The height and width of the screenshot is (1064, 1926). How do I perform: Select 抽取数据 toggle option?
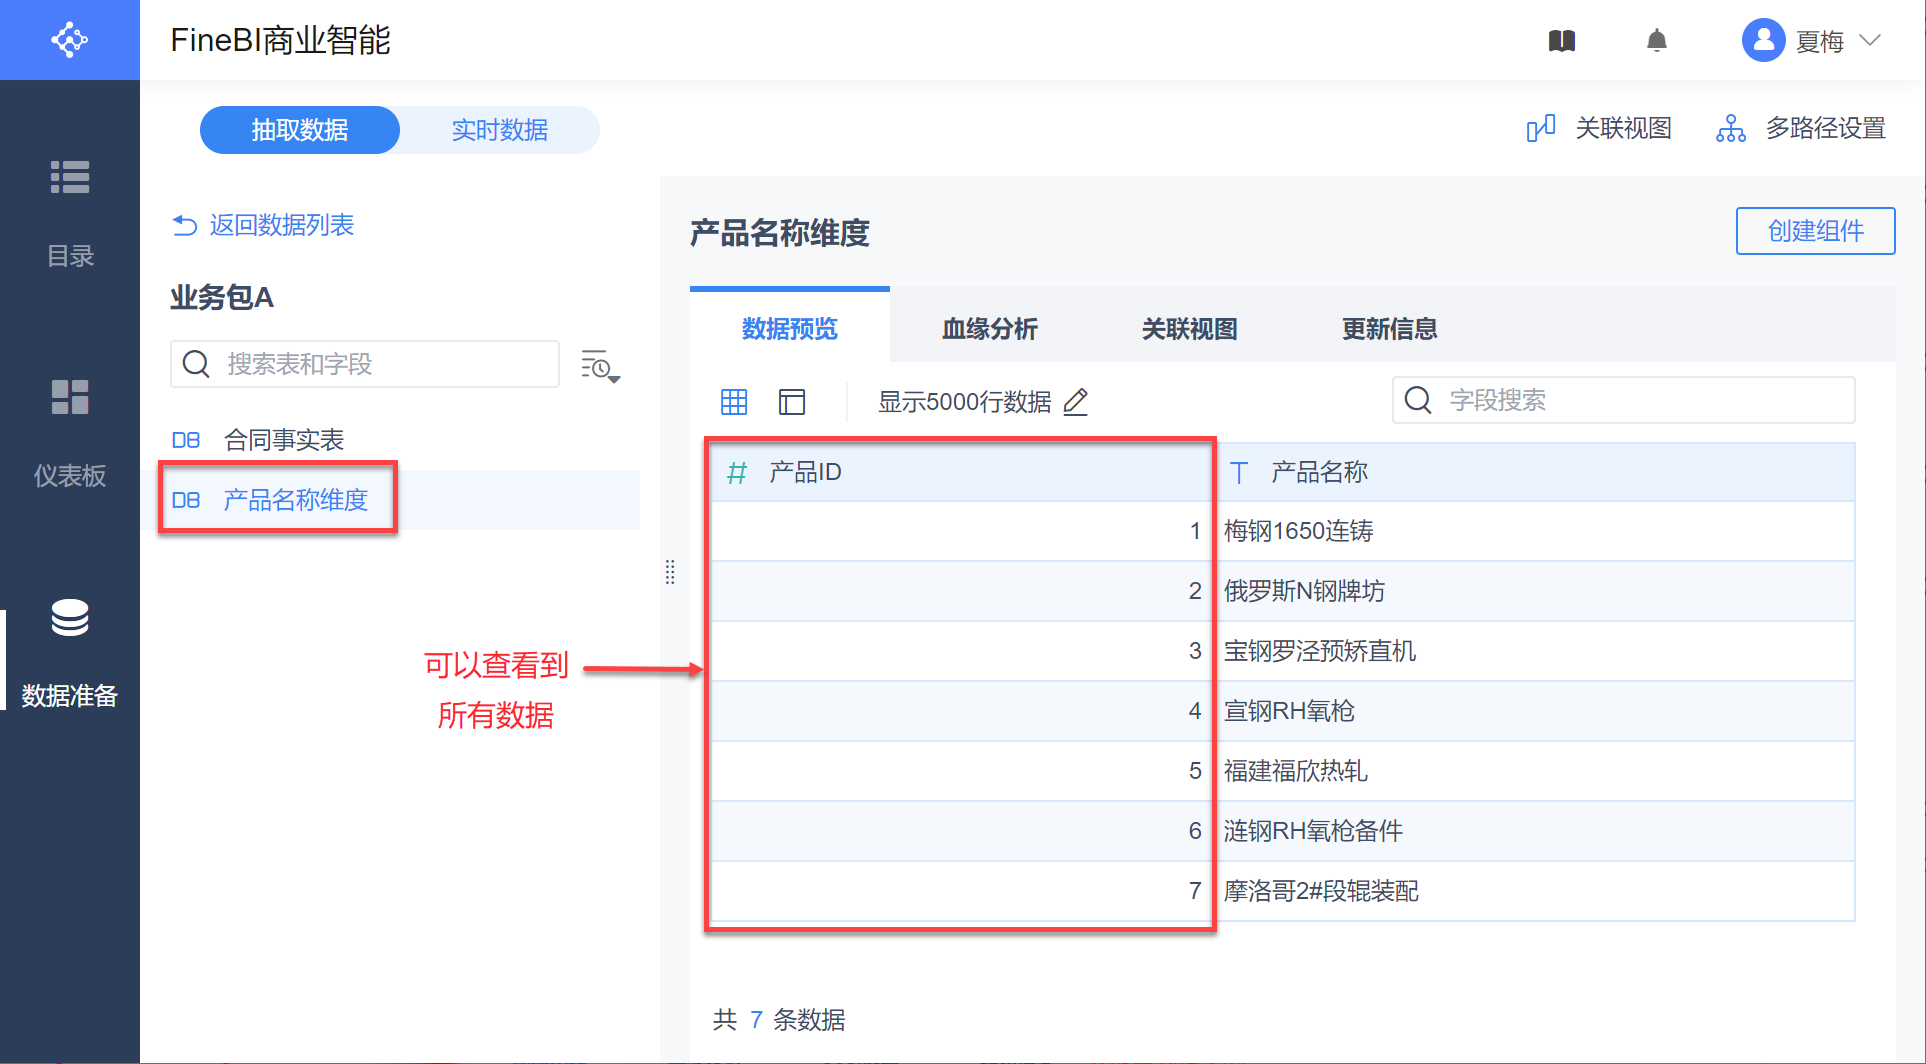pos(300,130)
